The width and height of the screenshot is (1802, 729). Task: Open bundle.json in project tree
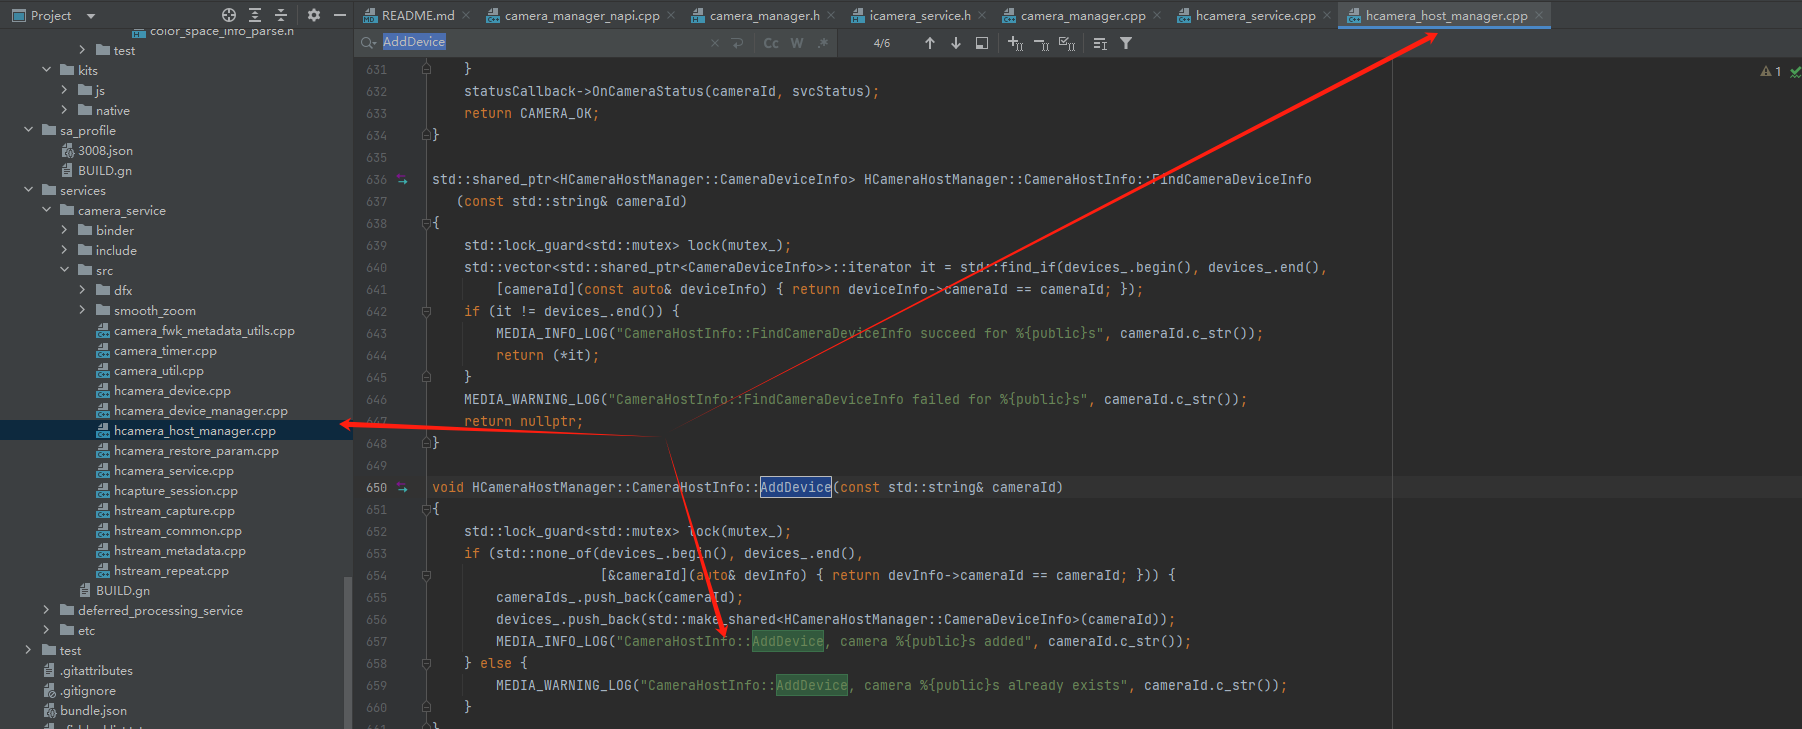point(93,710)
